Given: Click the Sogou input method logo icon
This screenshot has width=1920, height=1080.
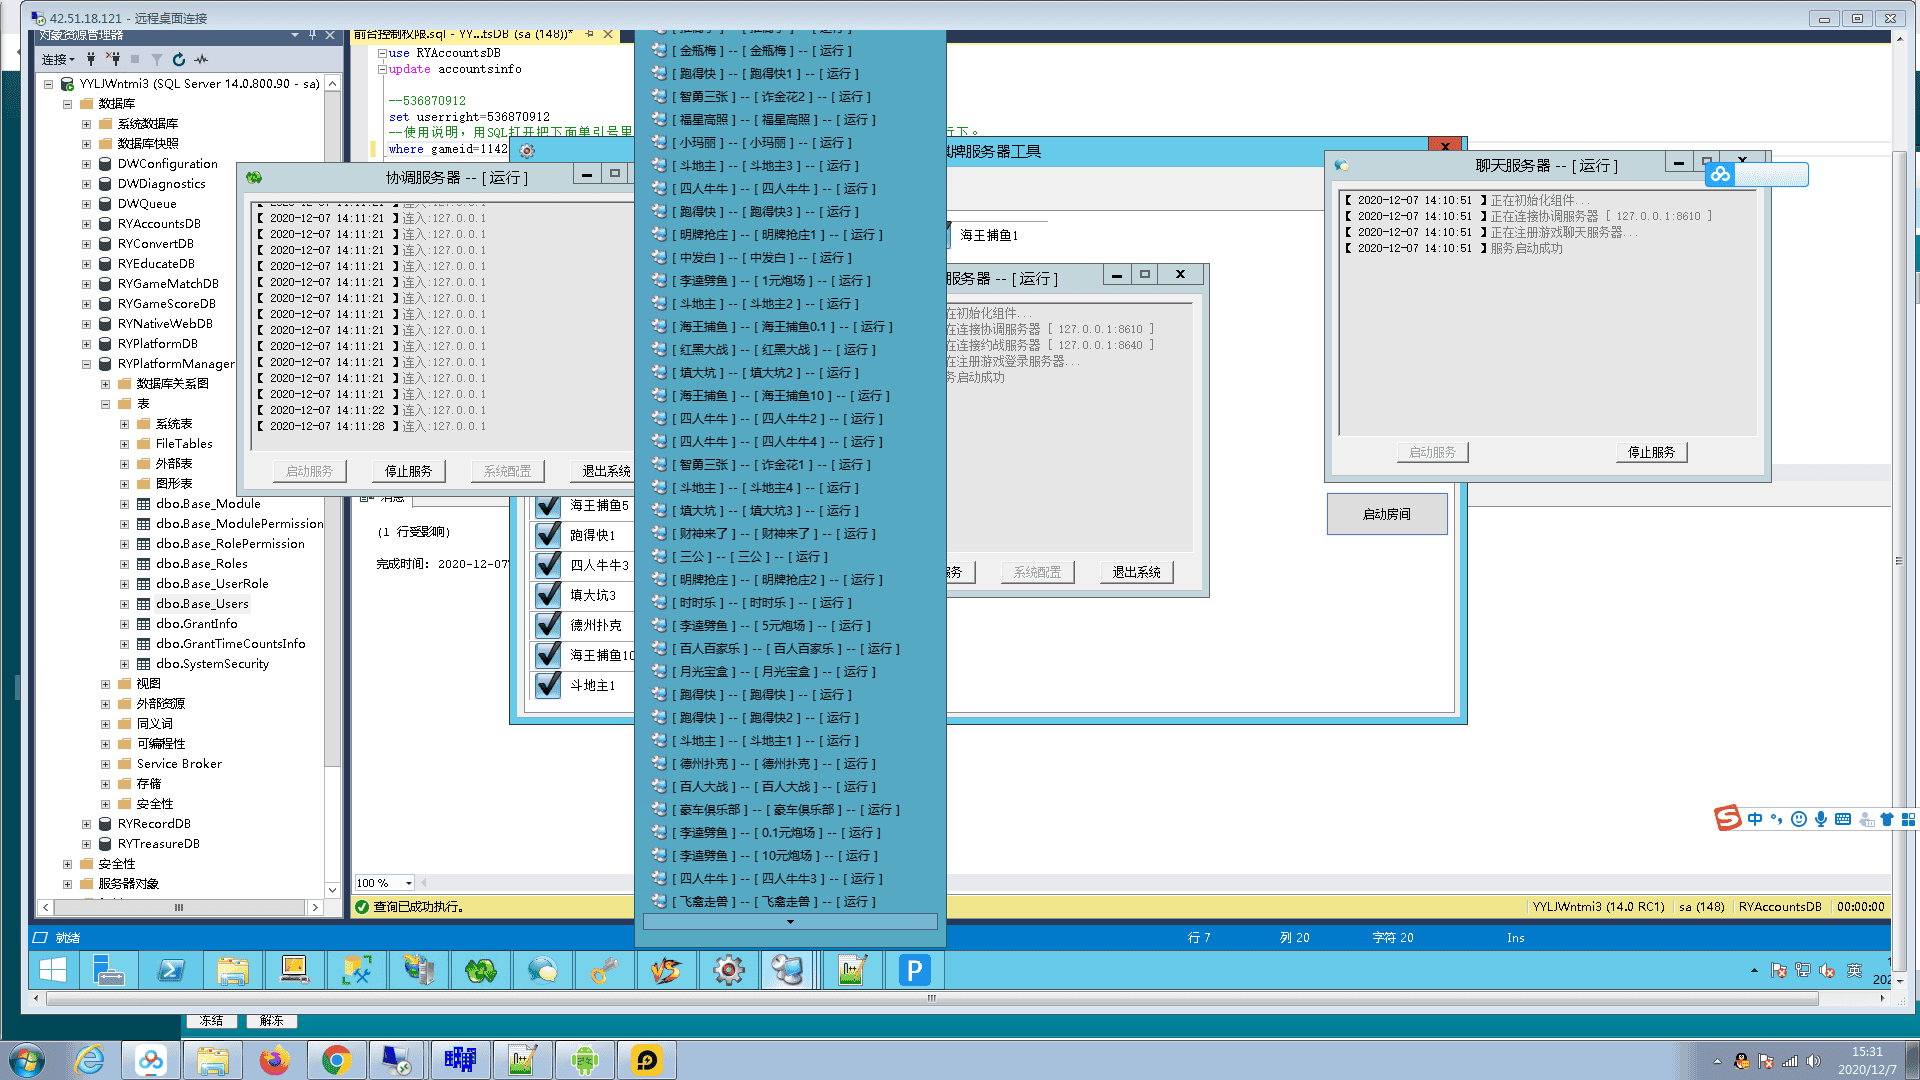Looking at the screenshot, I should point(1727,819).
